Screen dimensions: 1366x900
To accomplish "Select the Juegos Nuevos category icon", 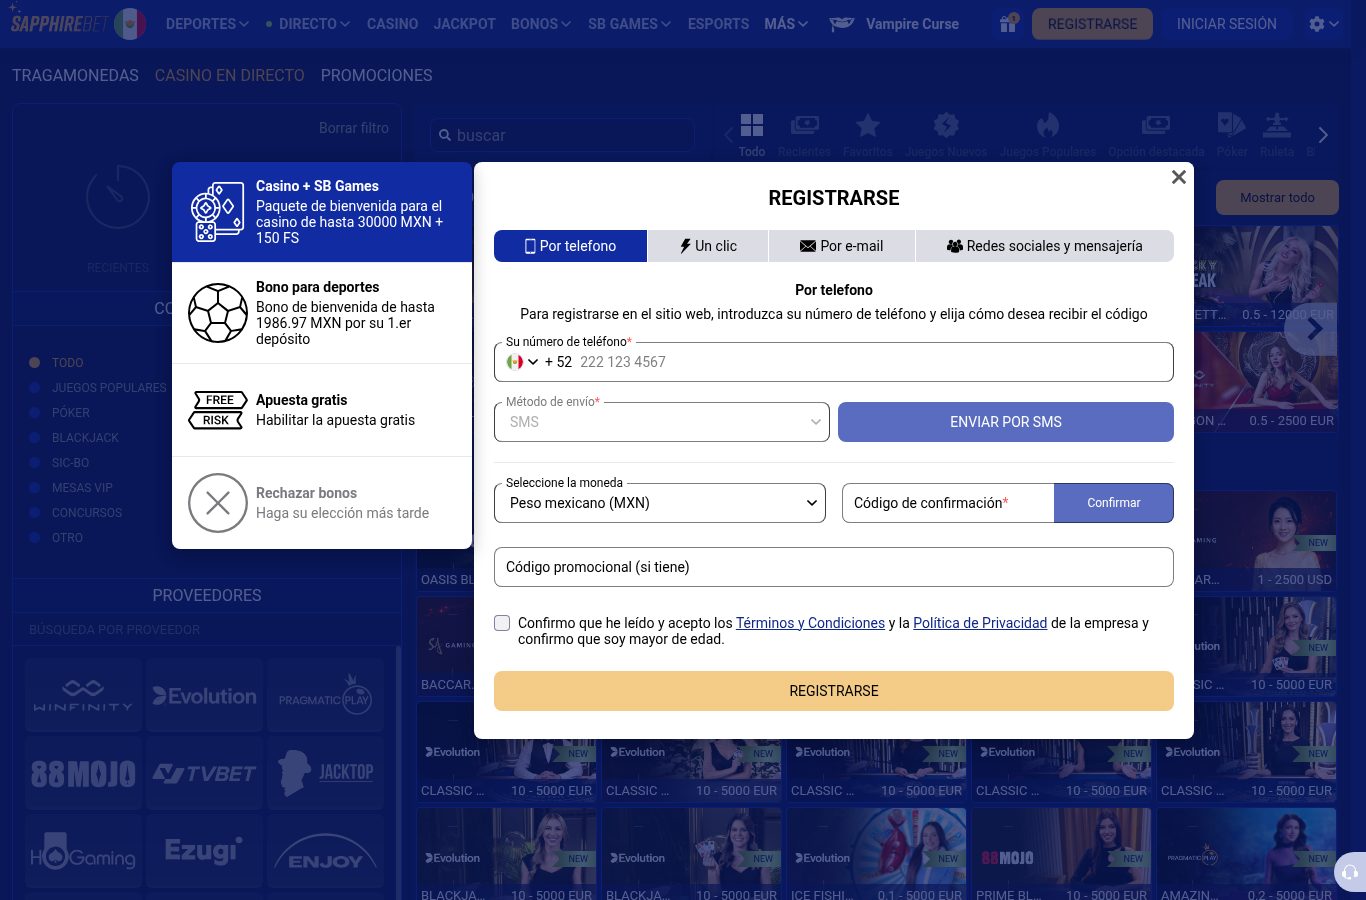I will [x=946, y=135].
